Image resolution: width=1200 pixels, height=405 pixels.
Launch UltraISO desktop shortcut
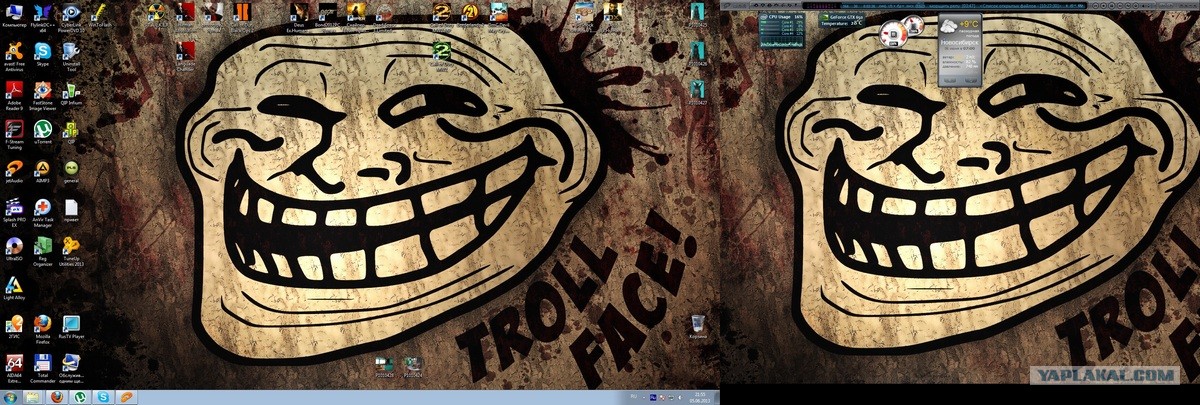(14, 249)
